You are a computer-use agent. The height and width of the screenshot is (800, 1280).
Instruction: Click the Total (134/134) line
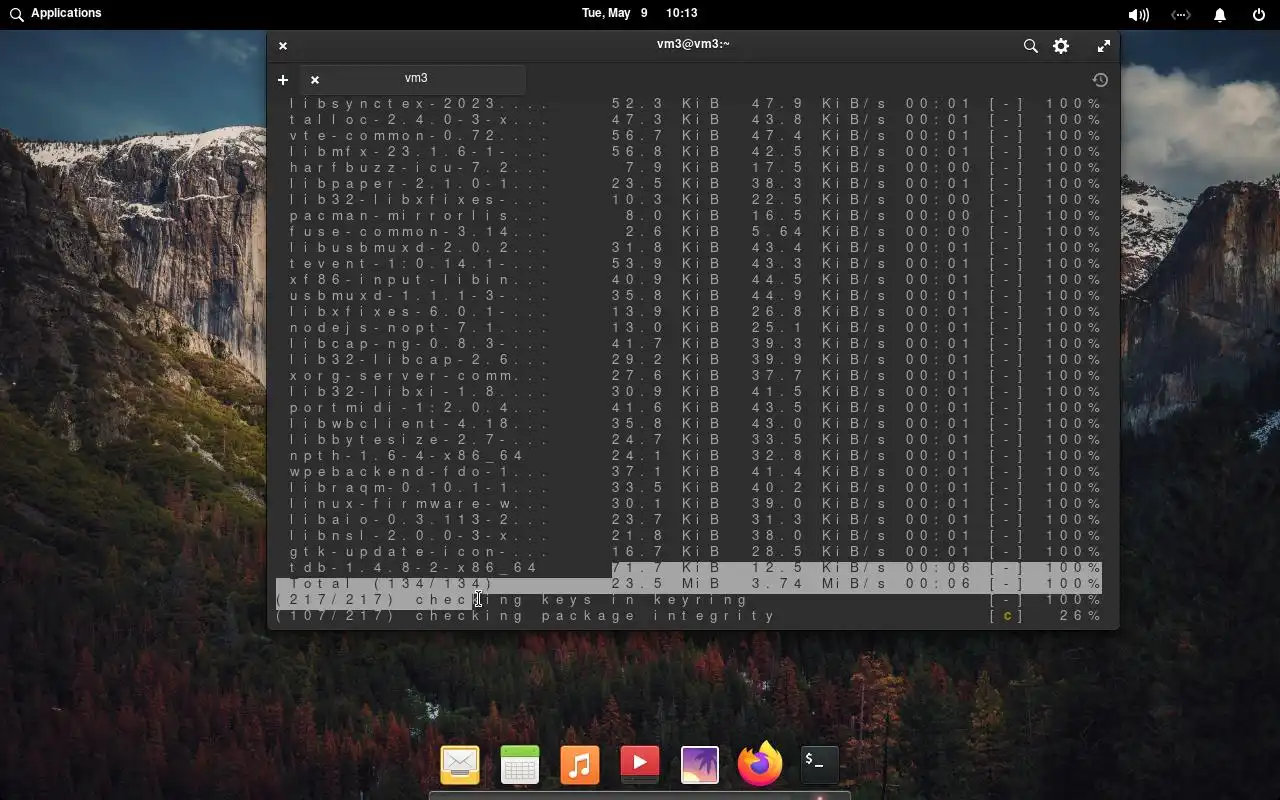tap(689, 584)
